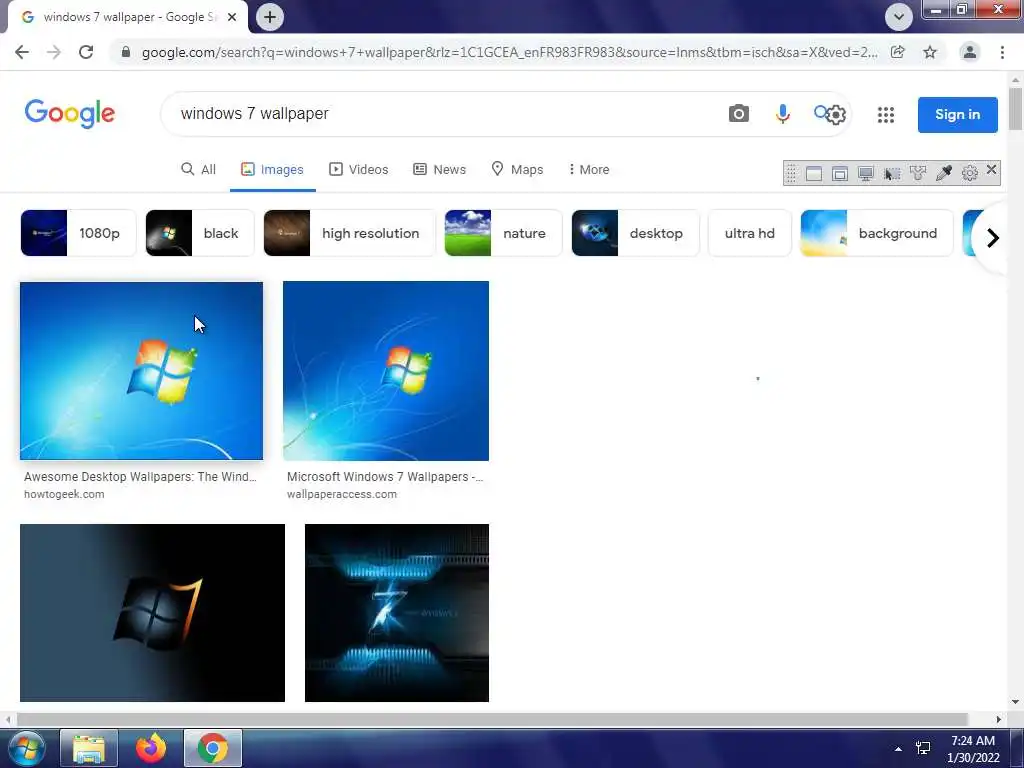
Task: Capture full window in screenshot toolbar
Action: (x=814, y=173)
